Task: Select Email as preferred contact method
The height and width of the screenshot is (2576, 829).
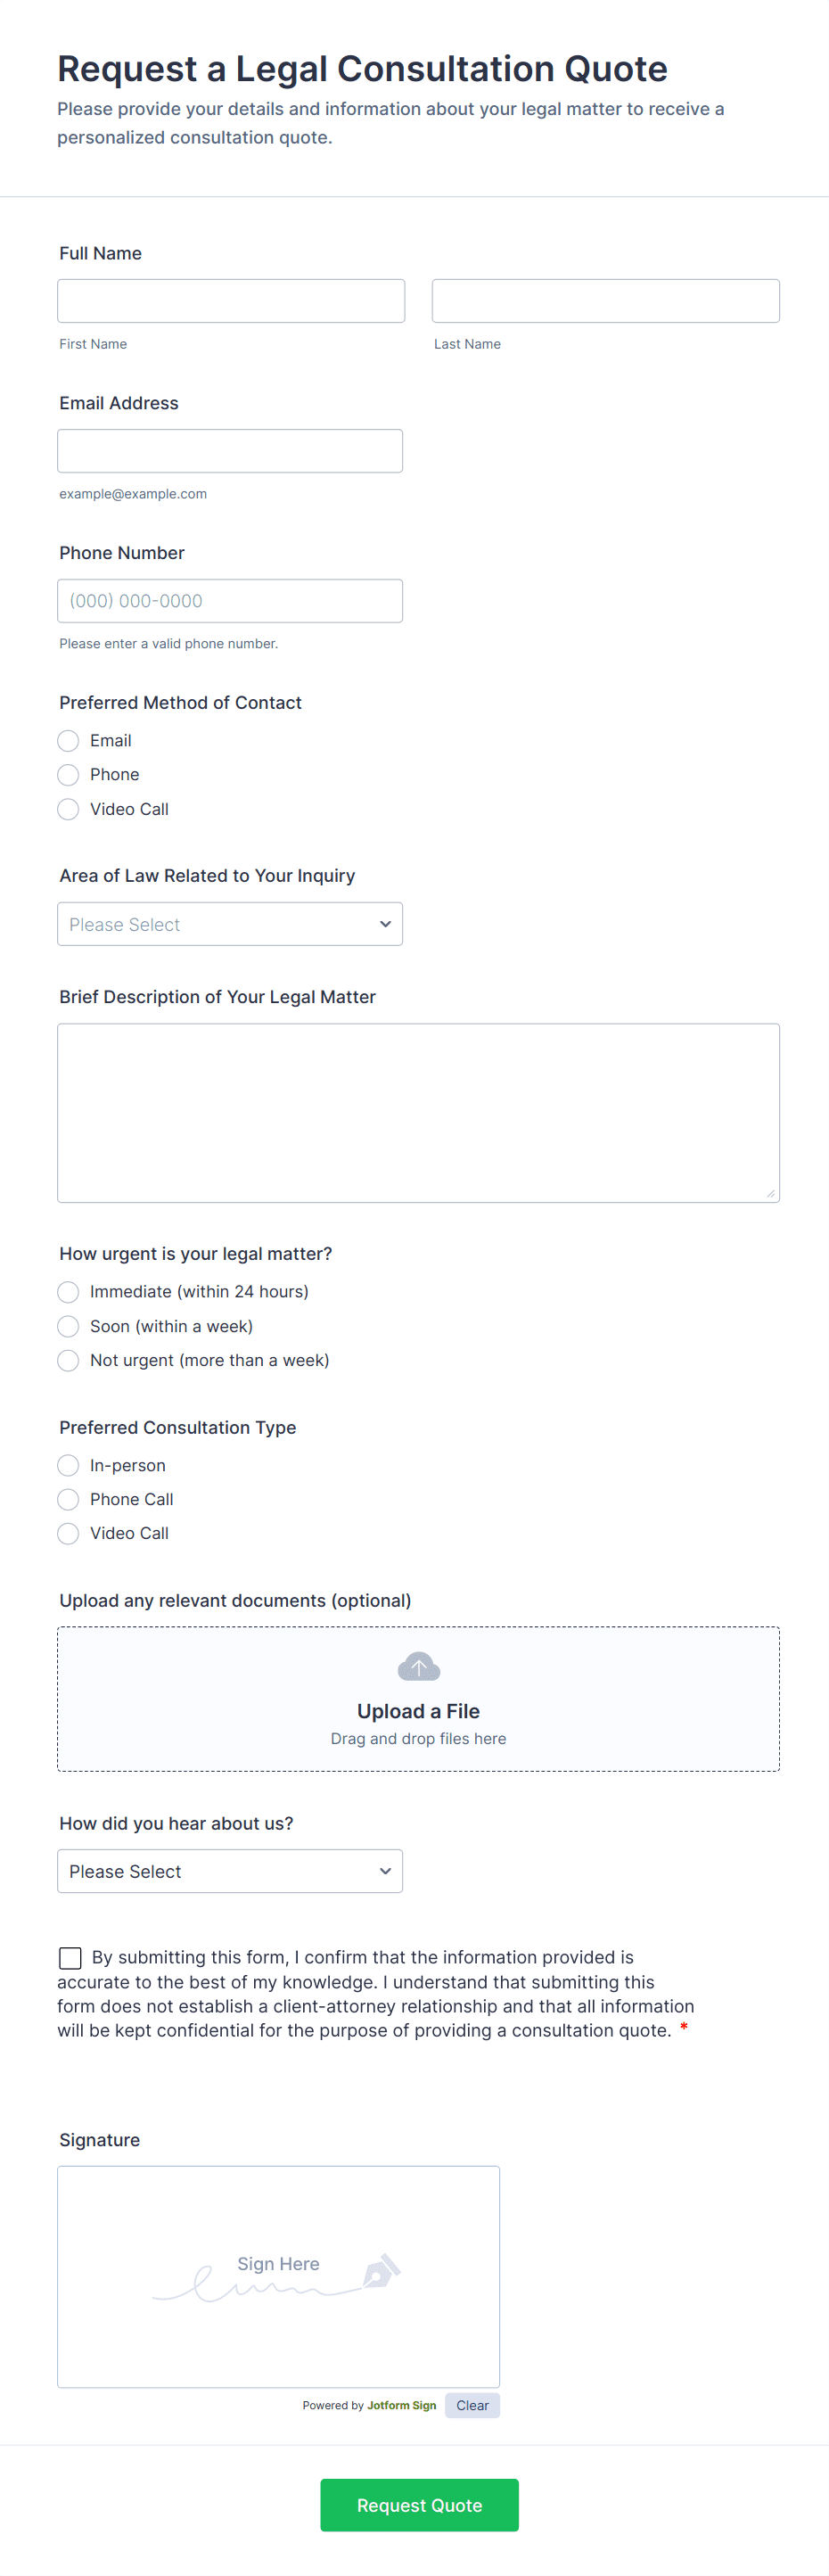Action: tap(68, 741)
